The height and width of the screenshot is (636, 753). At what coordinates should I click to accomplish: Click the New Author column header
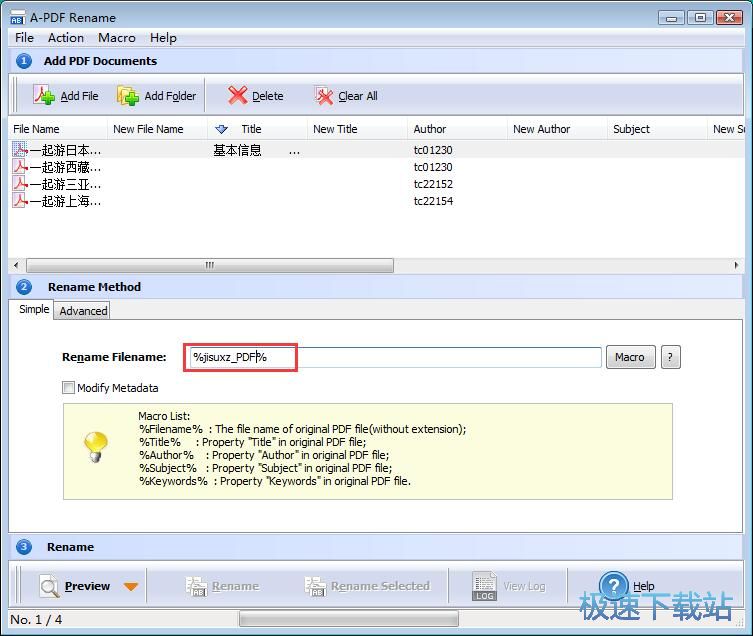point(541,129)
